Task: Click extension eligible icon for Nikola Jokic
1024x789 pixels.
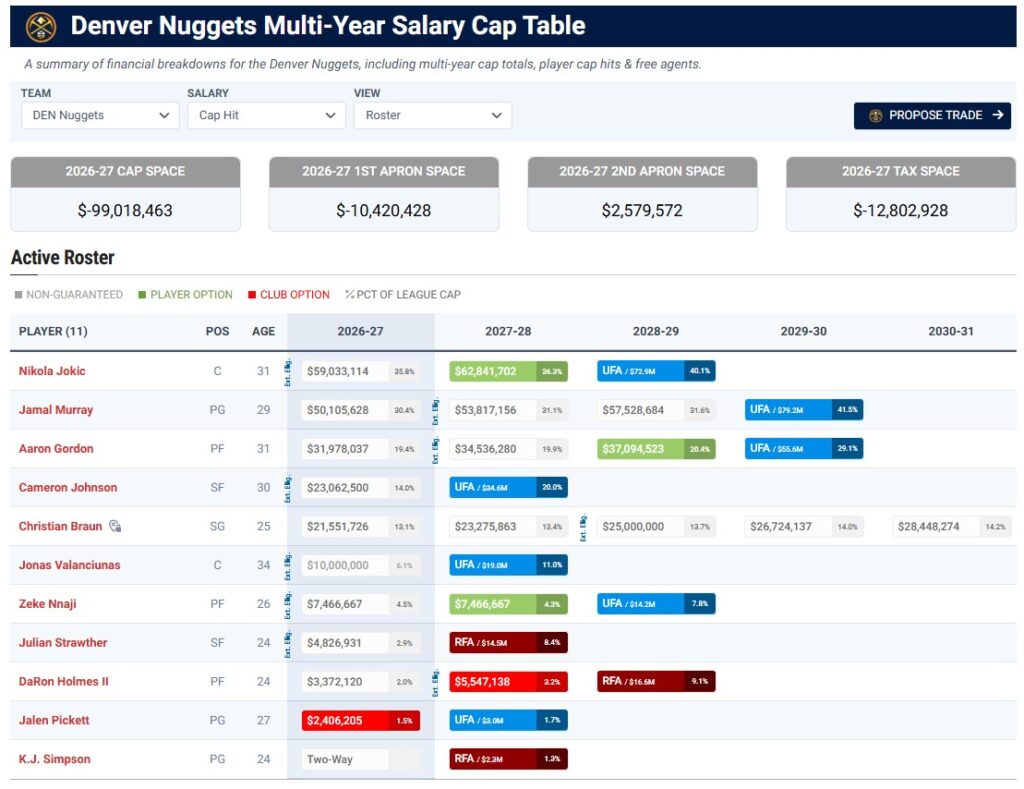Action: 288,372
